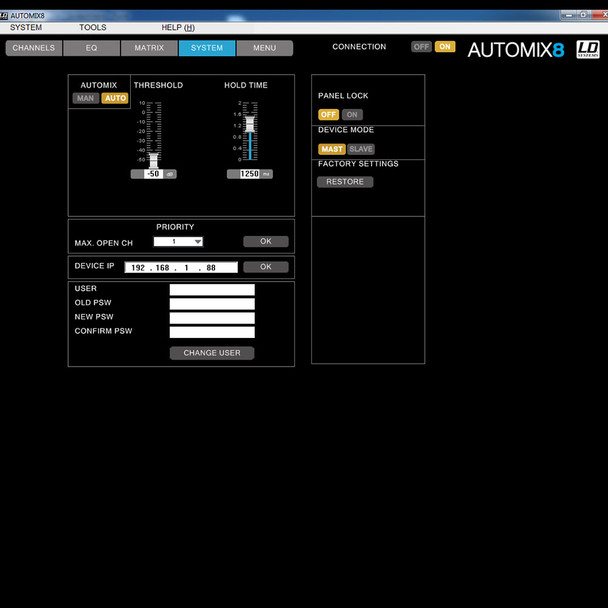Set device mode to SLAVE
Viewport: 608px width, 608px height.
[361, 149]
